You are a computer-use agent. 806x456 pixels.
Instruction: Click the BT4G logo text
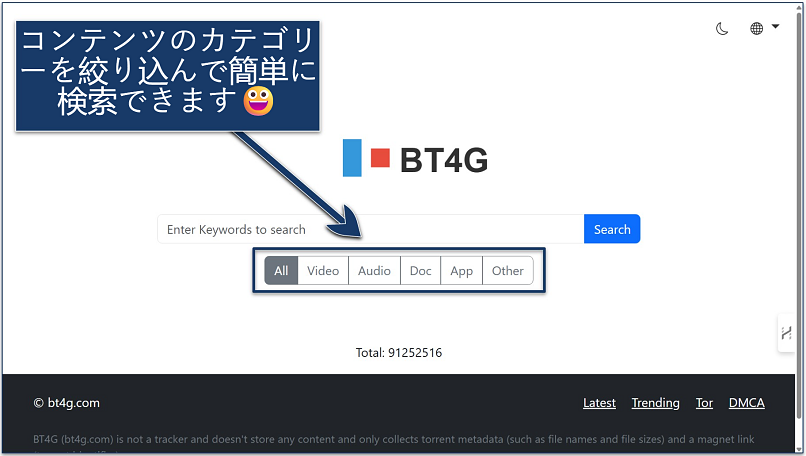coord(443,160)
